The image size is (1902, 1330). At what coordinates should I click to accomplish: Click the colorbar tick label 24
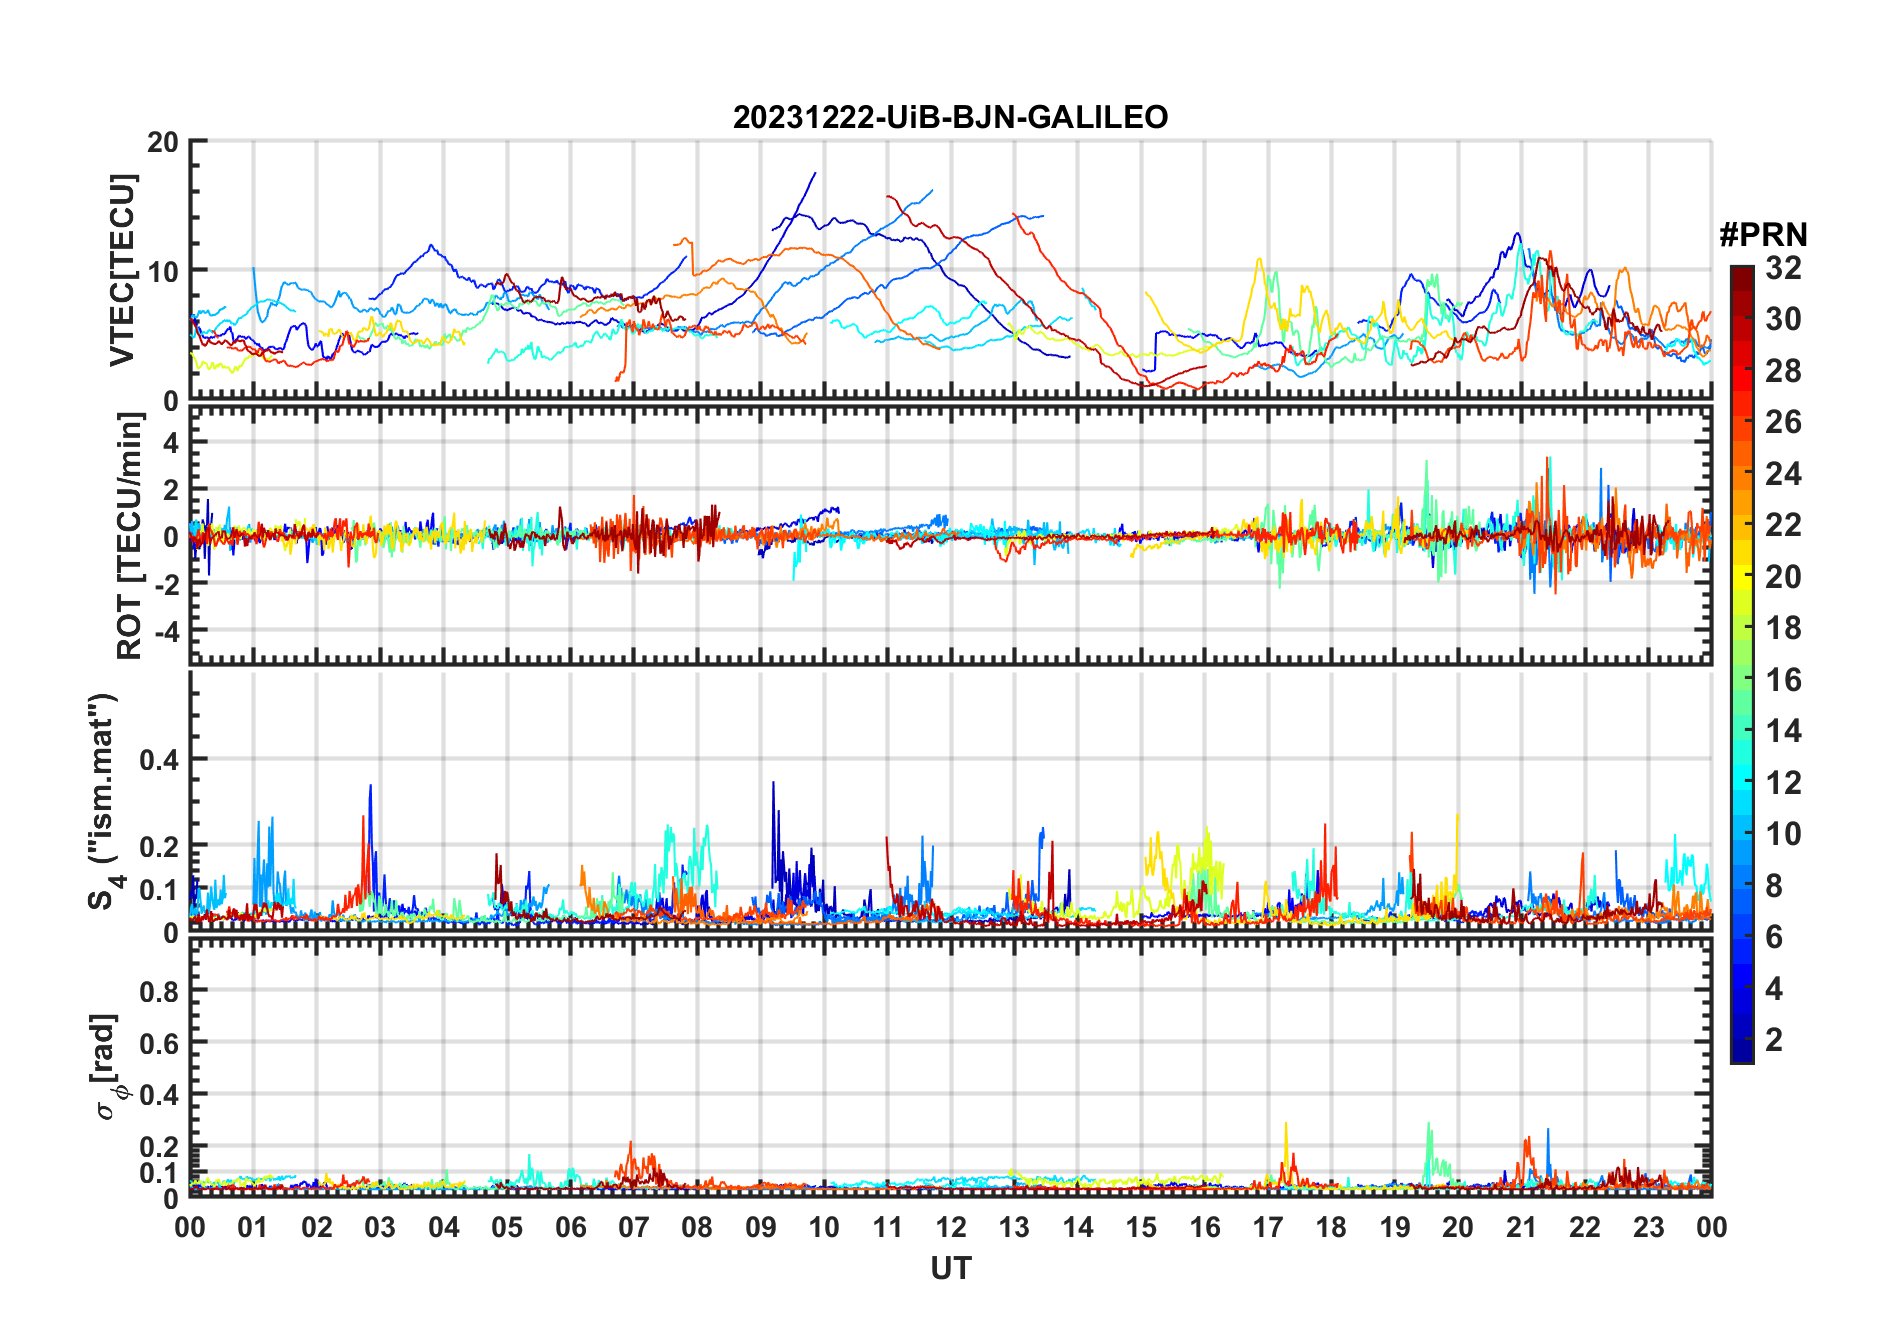(x=1783, y=473)
